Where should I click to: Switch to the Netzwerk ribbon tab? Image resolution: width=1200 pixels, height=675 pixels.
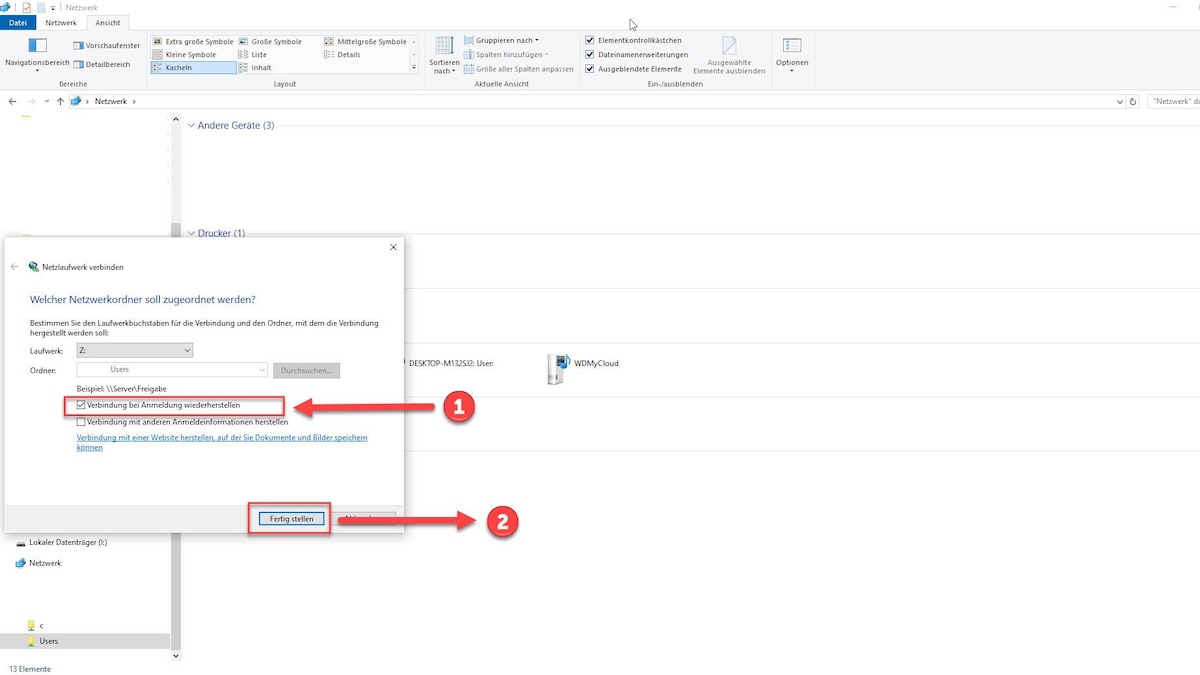click(61, 22)
